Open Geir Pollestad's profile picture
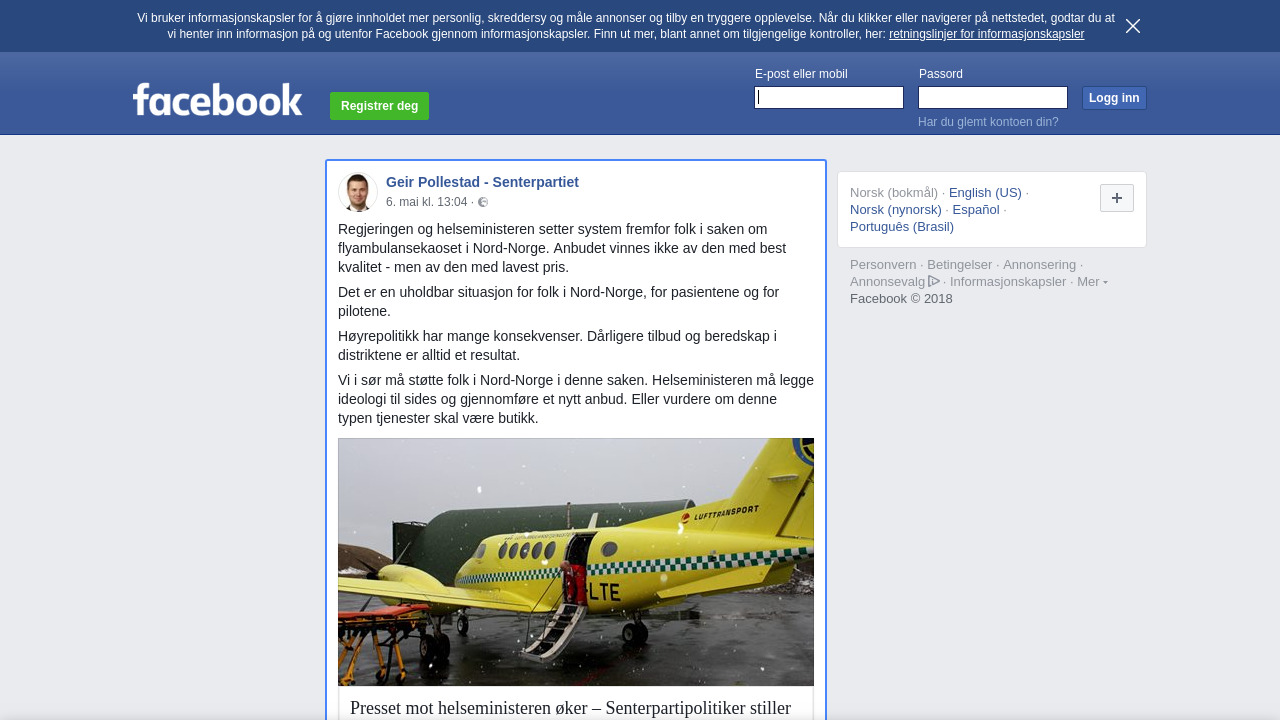The width and height of the screenshot is (1280, 720). tap(357, 192)
